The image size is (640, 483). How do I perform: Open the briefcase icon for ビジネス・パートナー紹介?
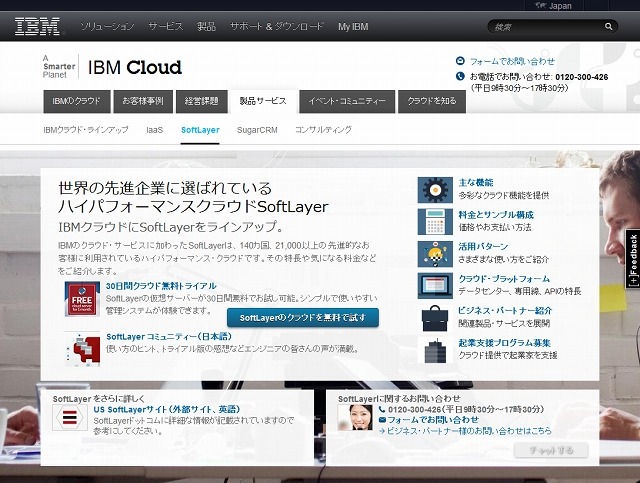[x=435, y=318]
